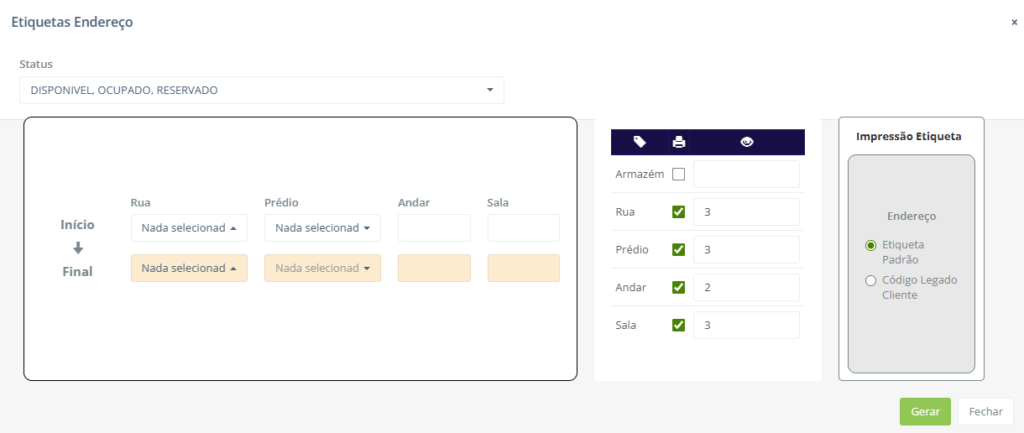Open the Status dropdown
This screenshot has width=1024, height=433.
(261, 90)
